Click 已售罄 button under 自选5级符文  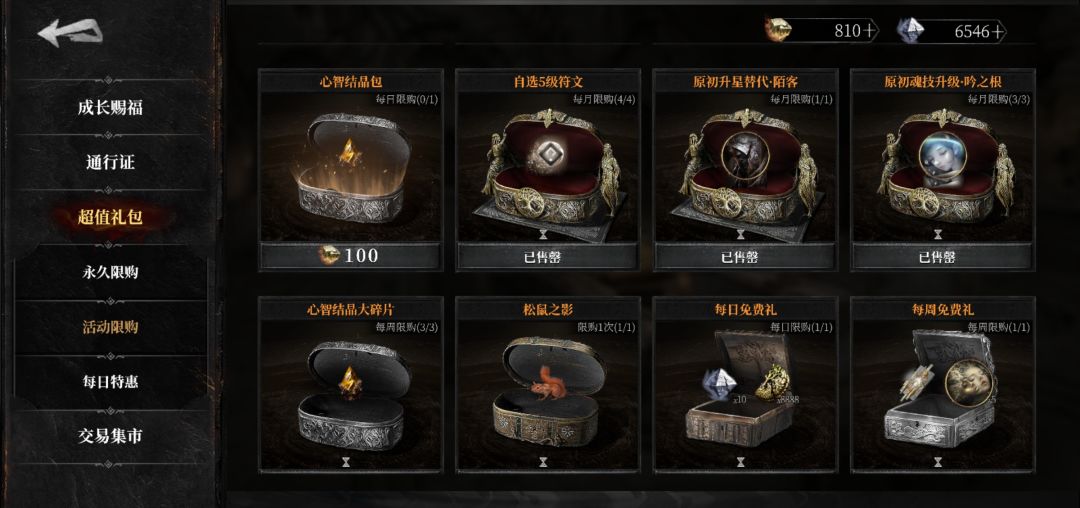click(x=548, y=256)
